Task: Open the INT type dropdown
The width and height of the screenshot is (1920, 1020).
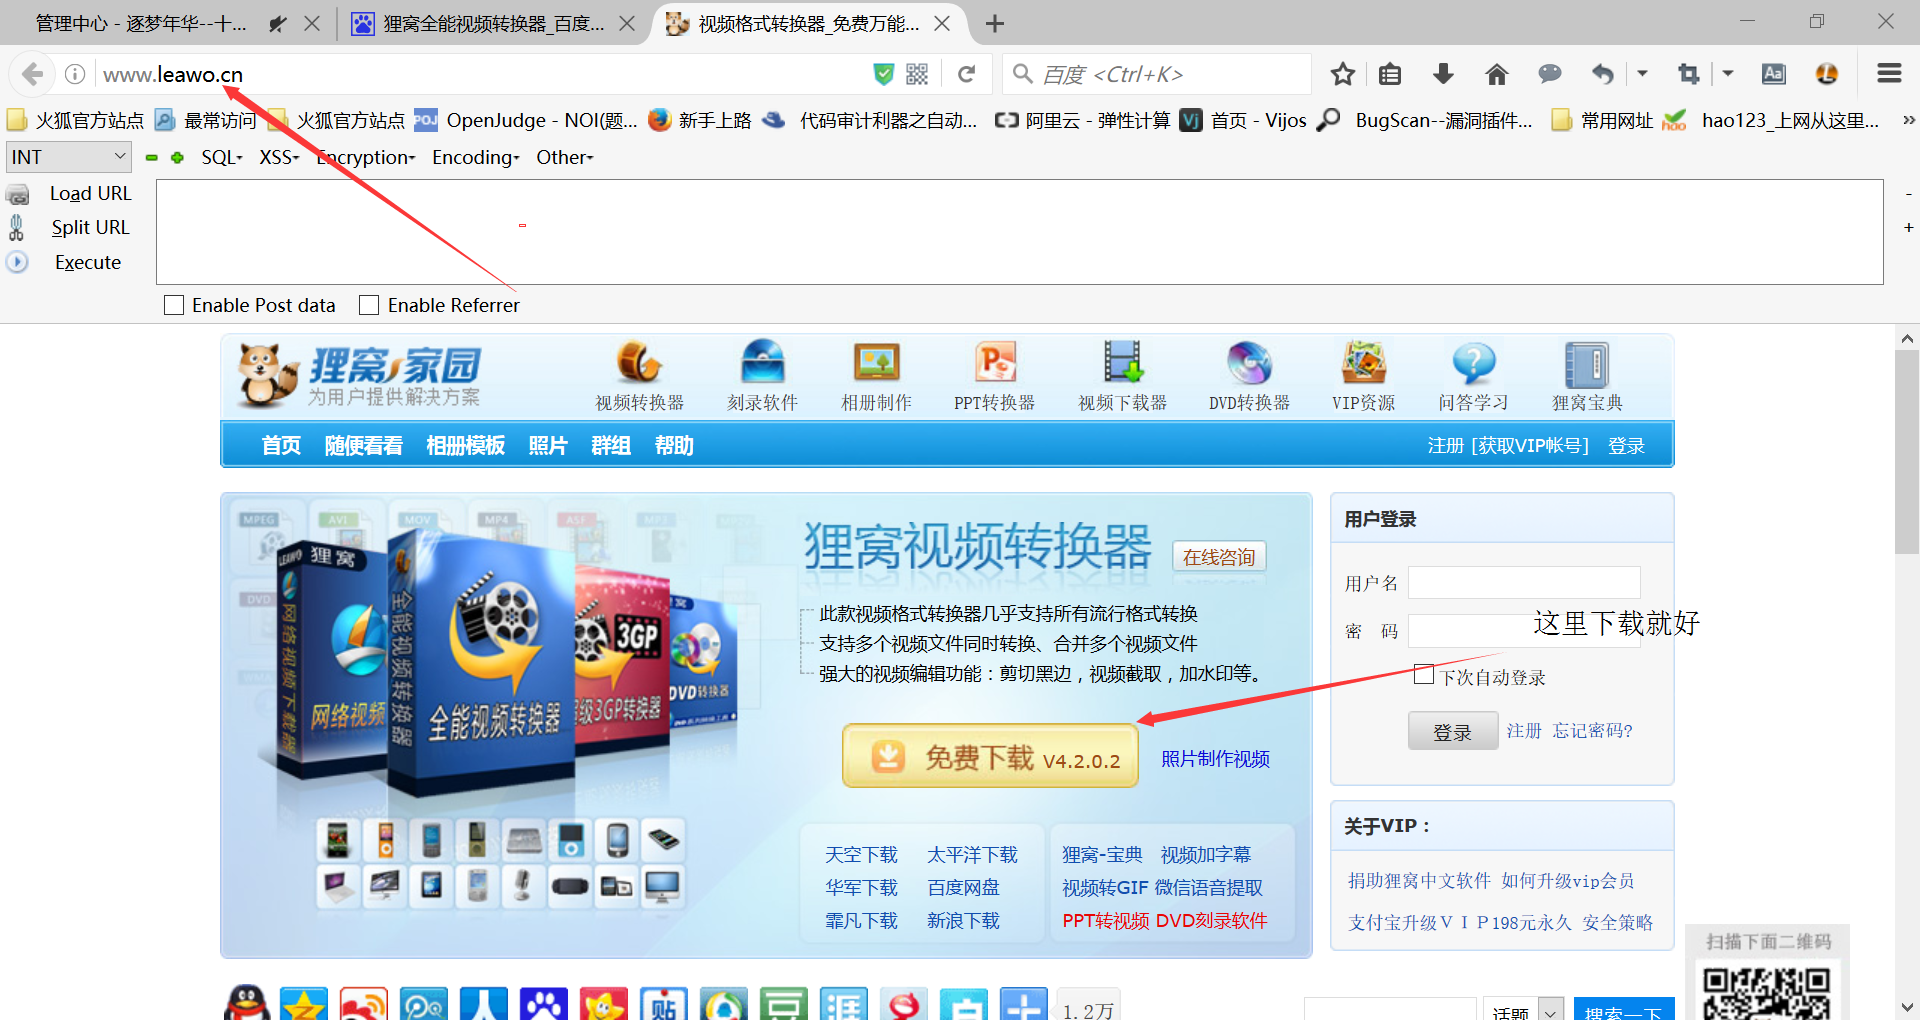Action: click(69, 157)
